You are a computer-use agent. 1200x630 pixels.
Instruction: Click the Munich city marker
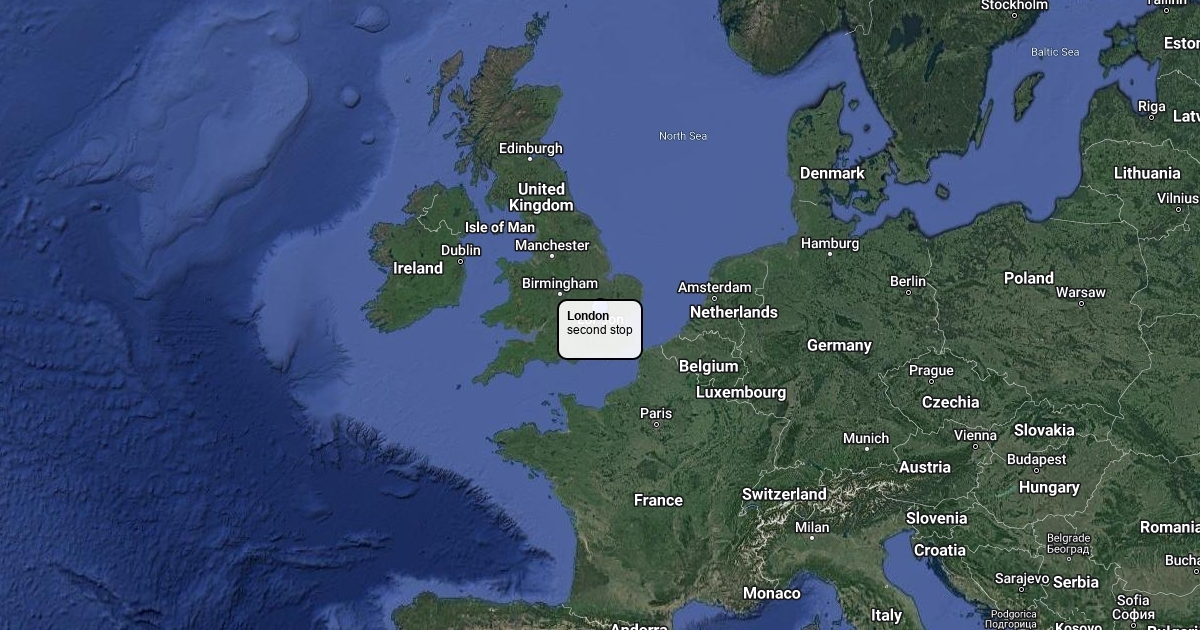(866, 449)
